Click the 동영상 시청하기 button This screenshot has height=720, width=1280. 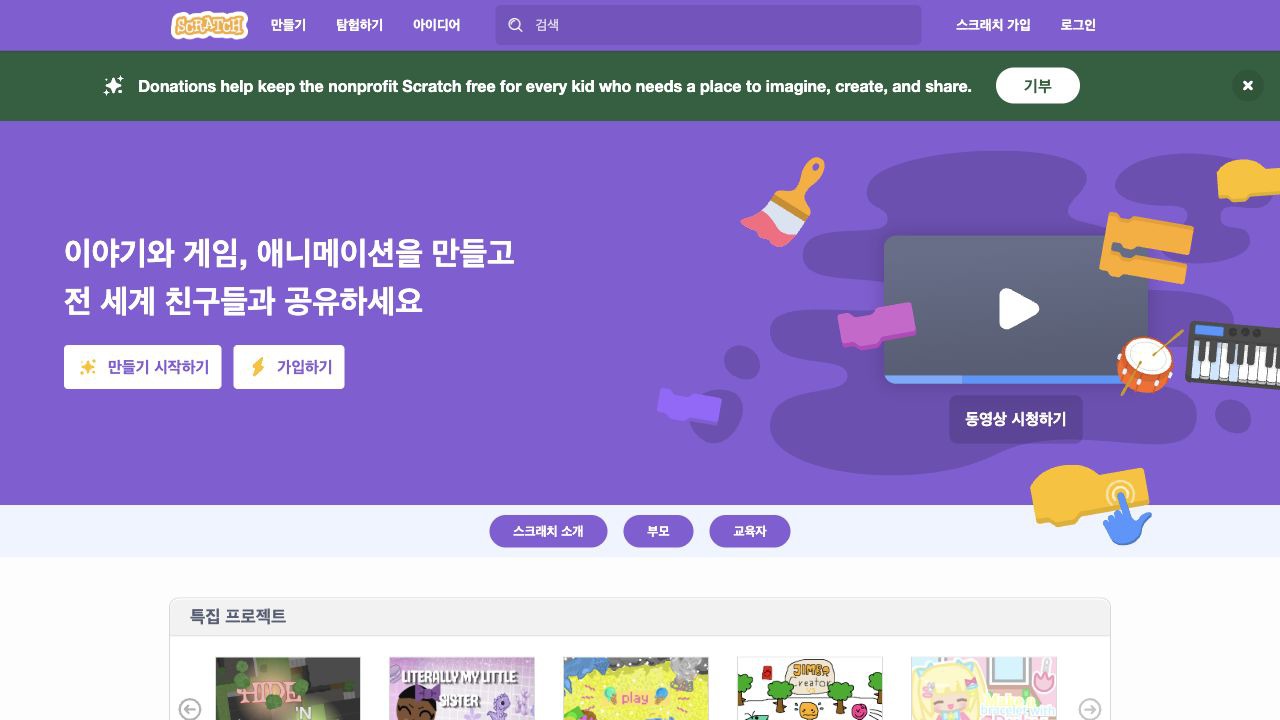1016,419
